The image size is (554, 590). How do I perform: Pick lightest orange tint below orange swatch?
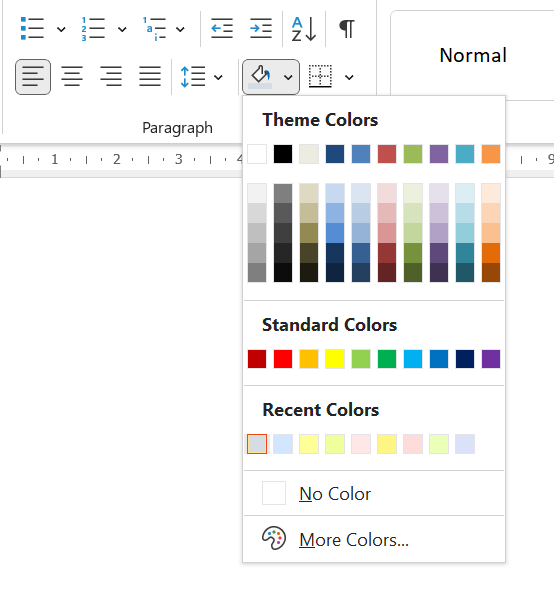pyautogui.click(x=491, y=193)
